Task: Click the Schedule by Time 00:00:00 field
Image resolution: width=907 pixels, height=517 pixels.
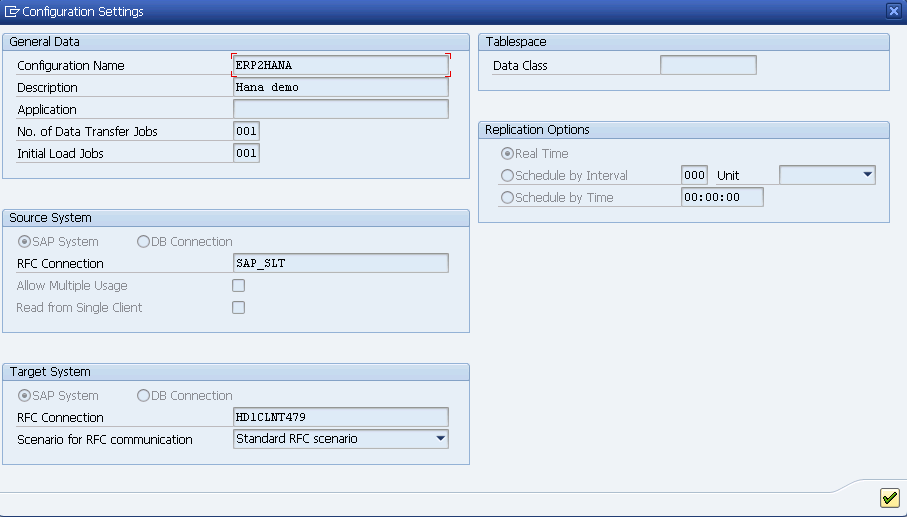Action: (721, 198)
